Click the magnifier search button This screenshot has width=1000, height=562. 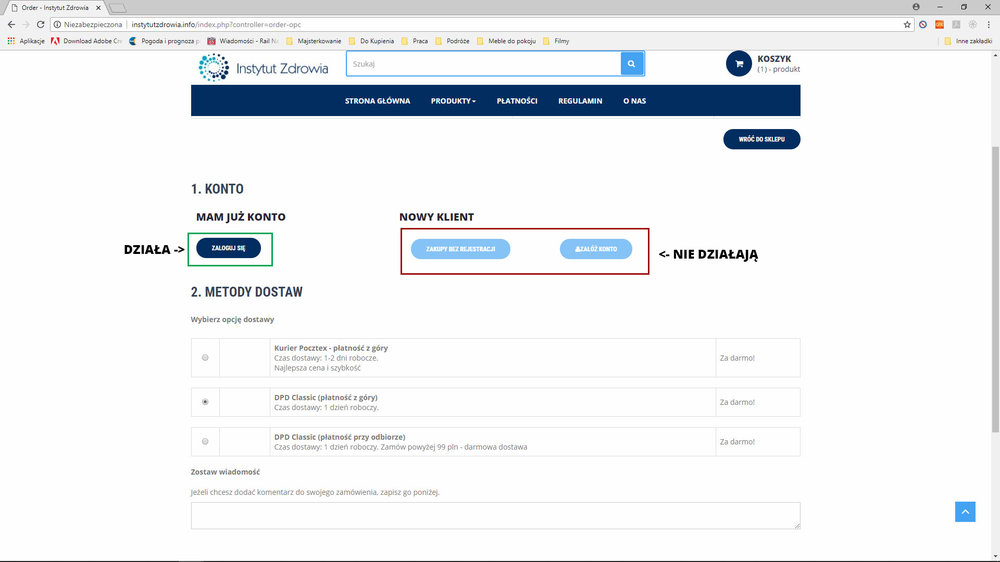631,64
